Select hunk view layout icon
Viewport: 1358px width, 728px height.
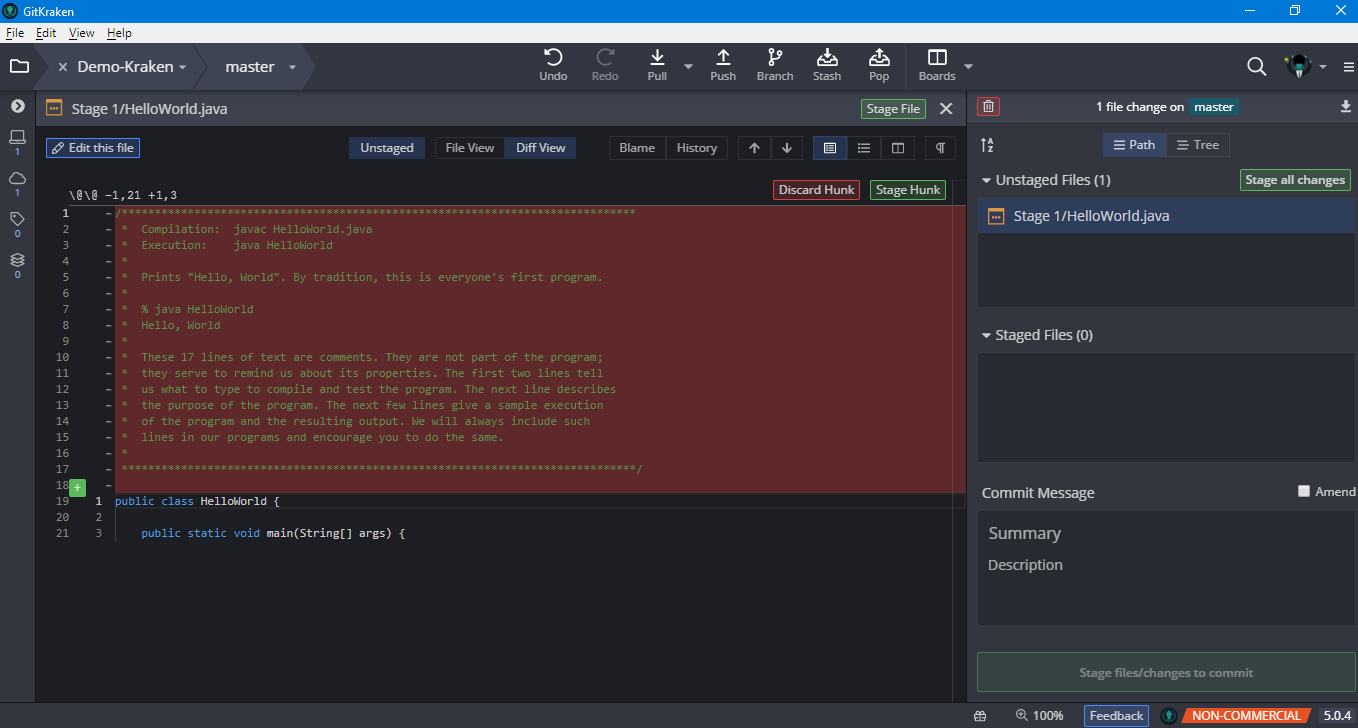[x=829, y=148]
